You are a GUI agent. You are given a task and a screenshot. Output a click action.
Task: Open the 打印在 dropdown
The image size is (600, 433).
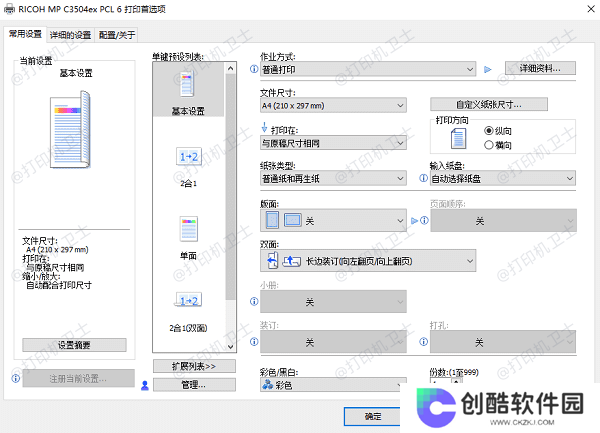pos(333,143)
